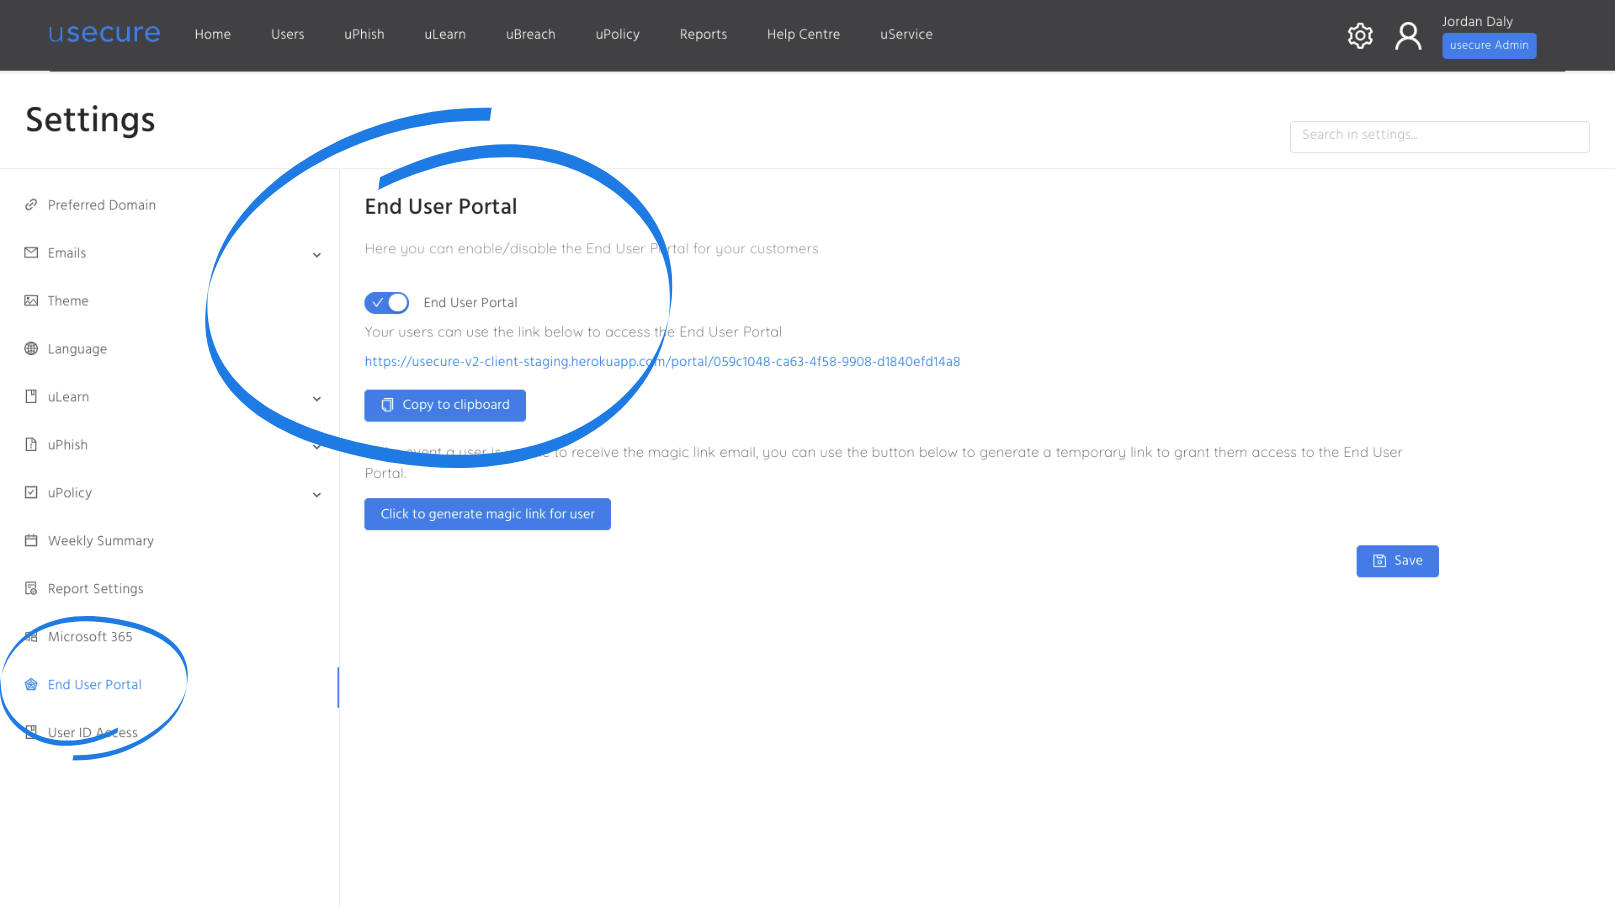Go to Home in top navigation
Screen dimensions: 1615x910
[213, 34]
